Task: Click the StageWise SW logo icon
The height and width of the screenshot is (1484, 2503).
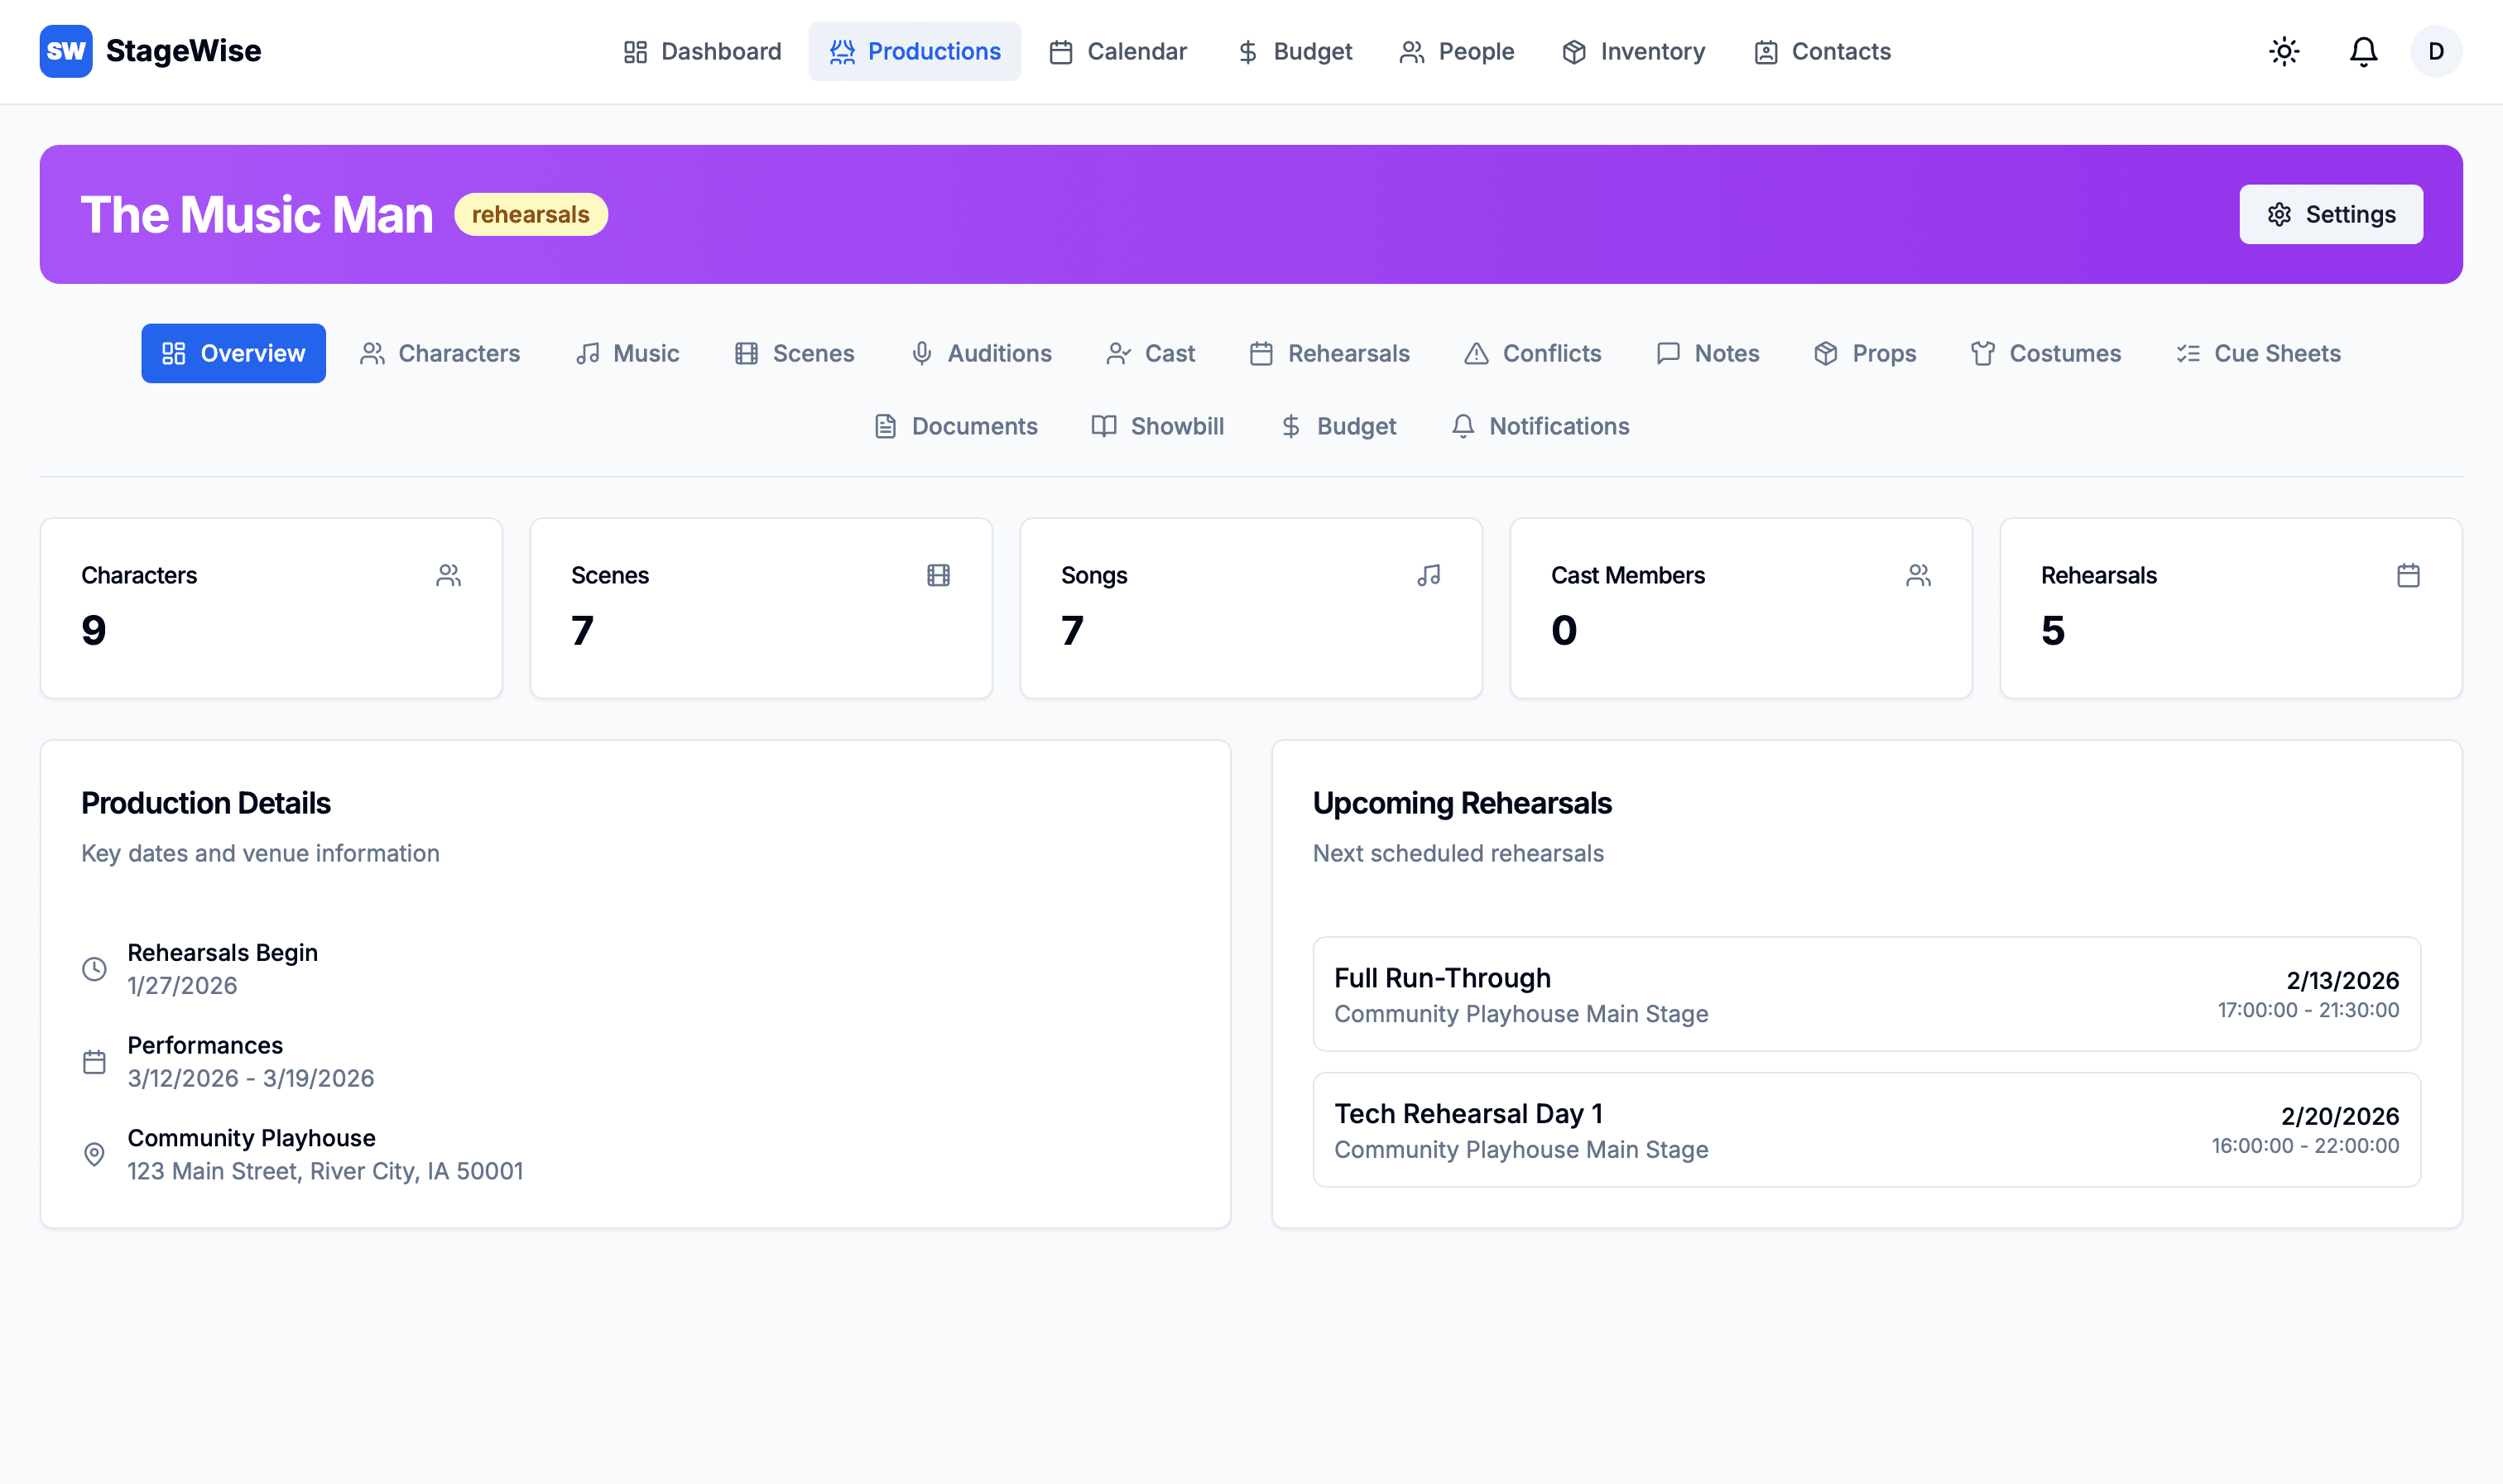Action: click(x=66, y=51)
